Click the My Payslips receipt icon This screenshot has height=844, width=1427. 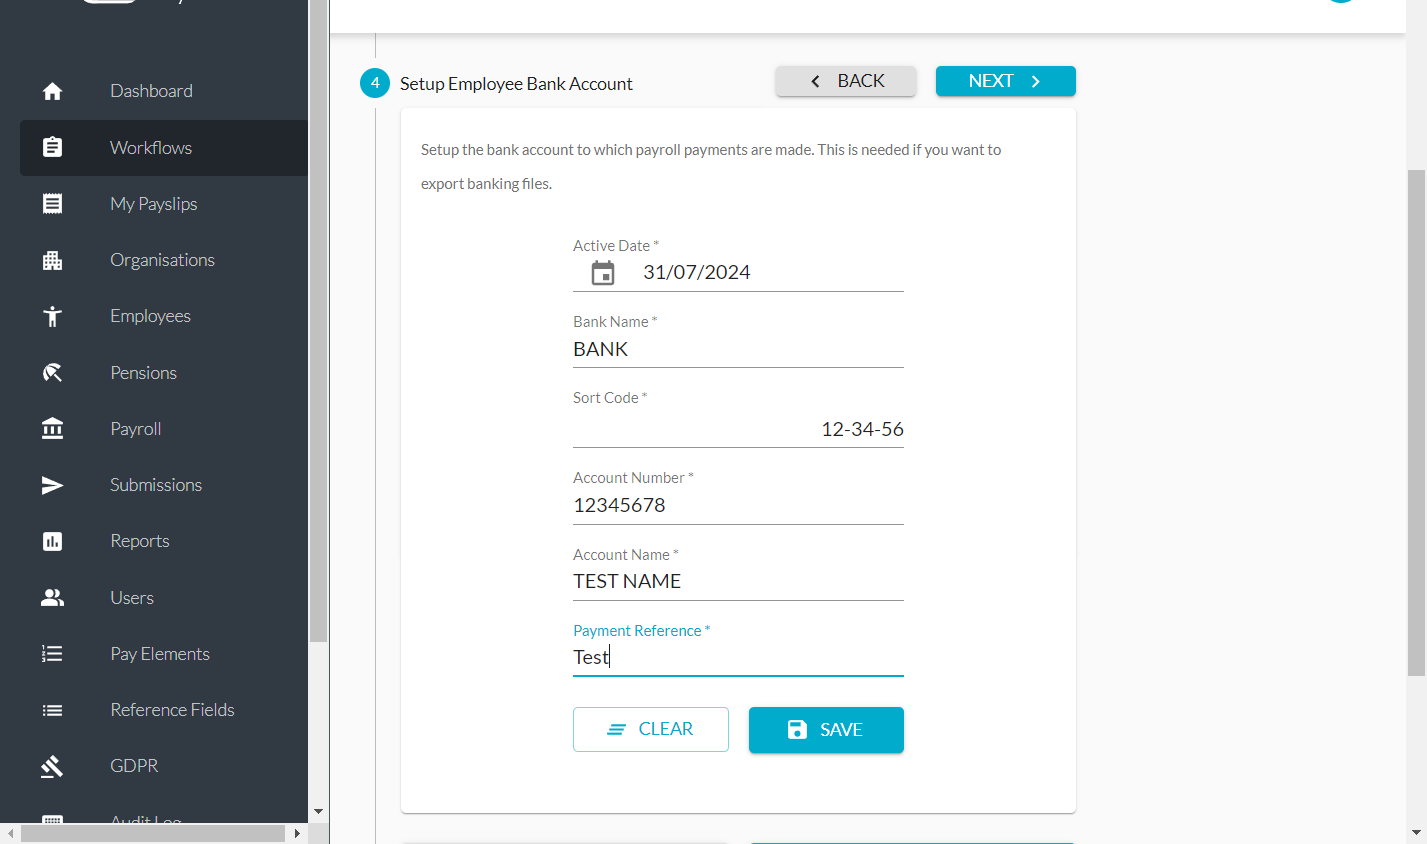tap(53, 204)
